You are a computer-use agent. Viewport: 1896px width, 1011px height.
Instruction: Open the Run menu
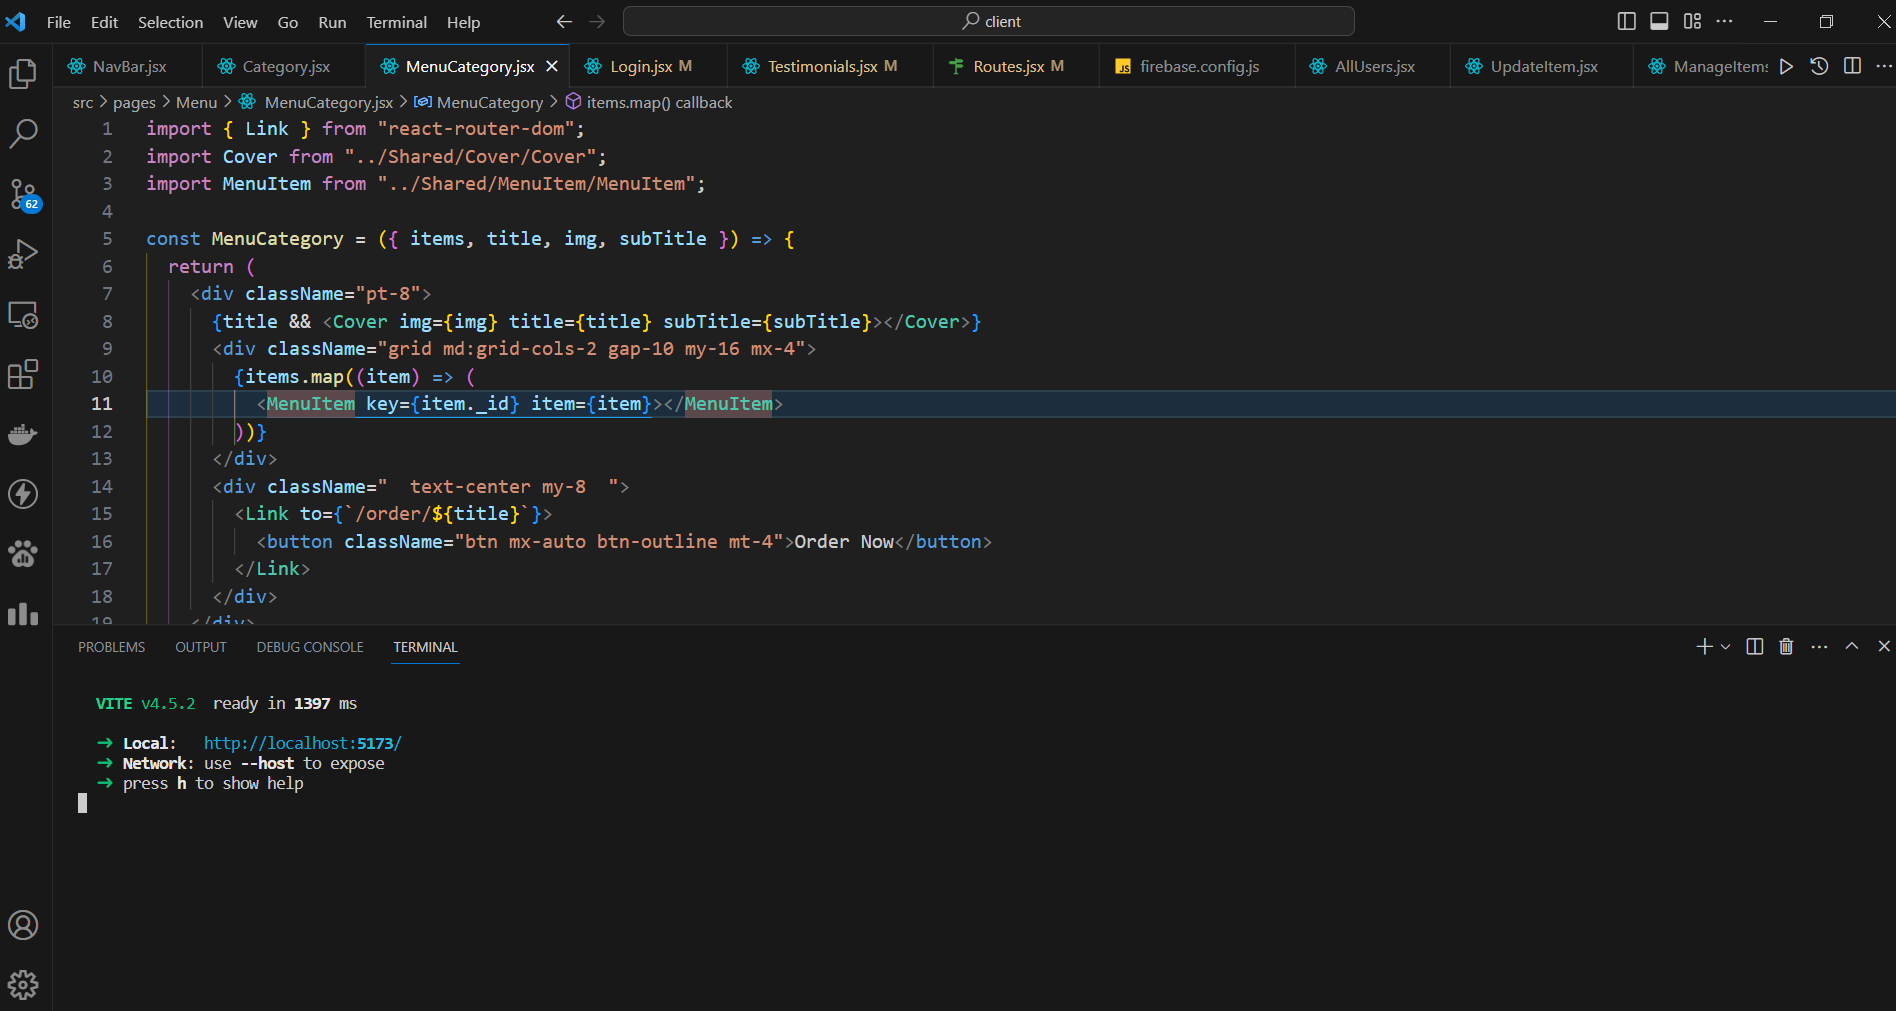pyautogui.click(x=332, y=22)
